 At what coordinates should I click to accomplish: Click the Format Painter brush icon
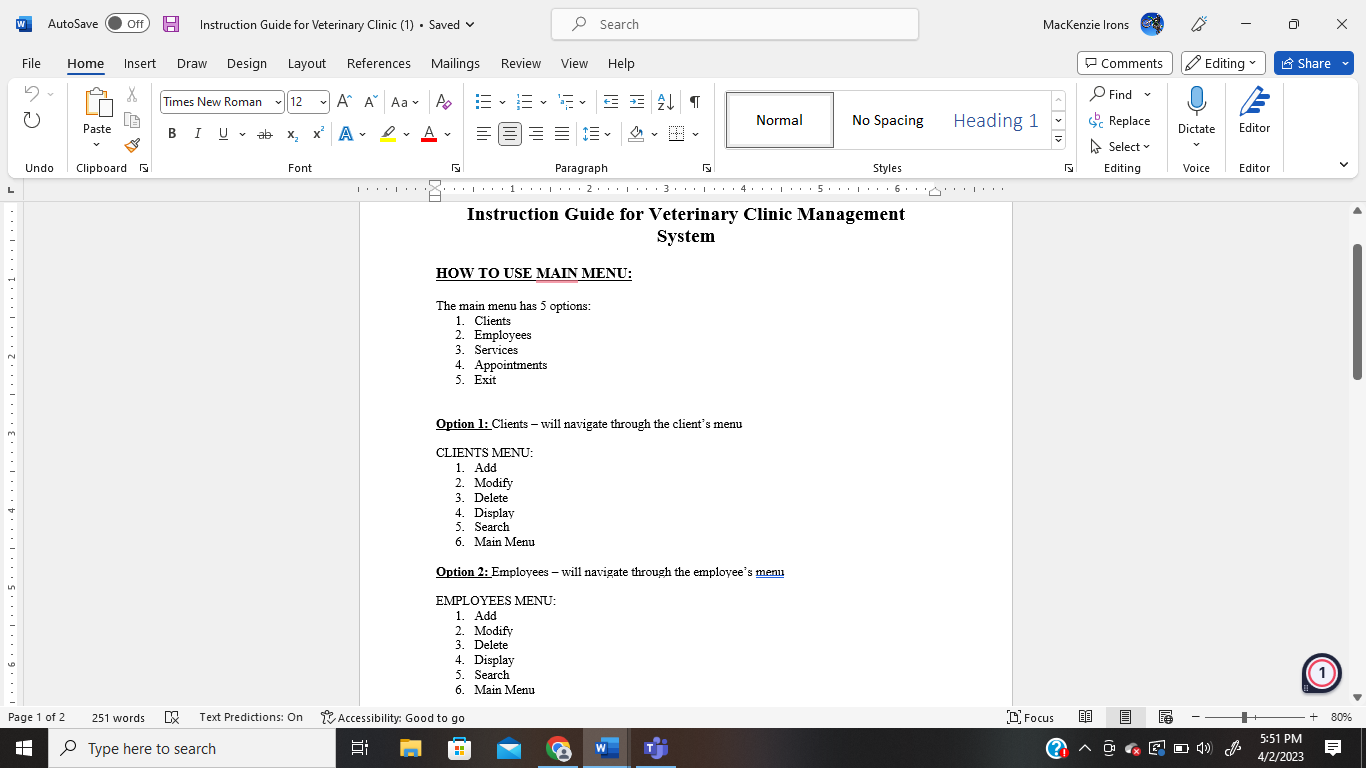click(x=132, y=145)
